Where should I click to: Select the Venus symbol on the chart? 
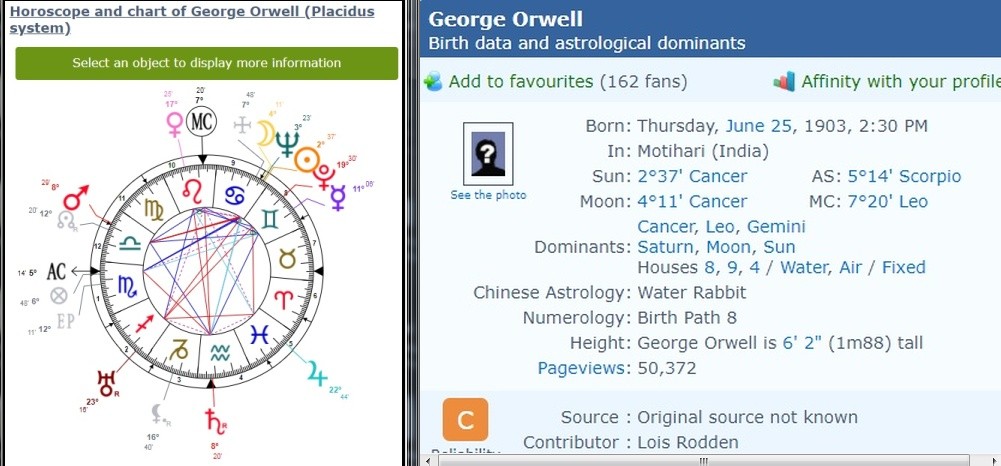pos(174,124)
